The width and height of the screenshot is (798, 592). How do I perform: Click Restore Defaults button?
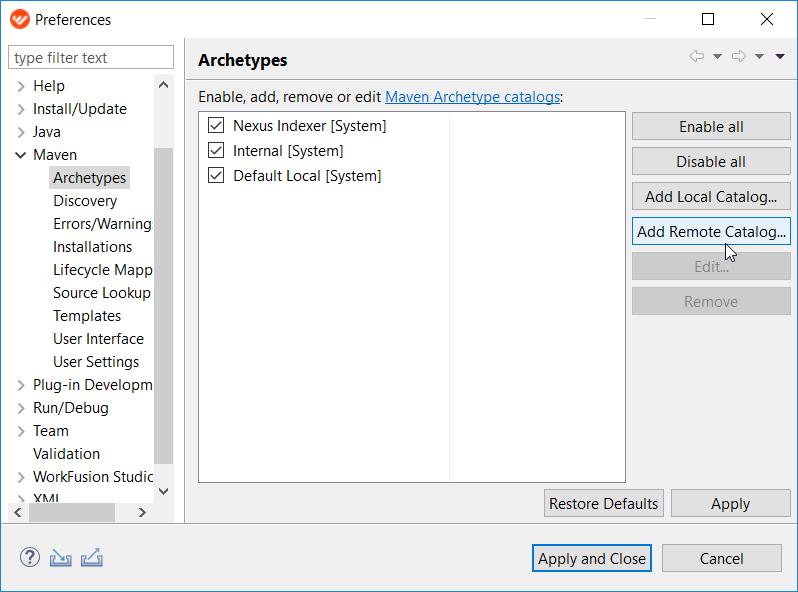click(x=604, y=503)
